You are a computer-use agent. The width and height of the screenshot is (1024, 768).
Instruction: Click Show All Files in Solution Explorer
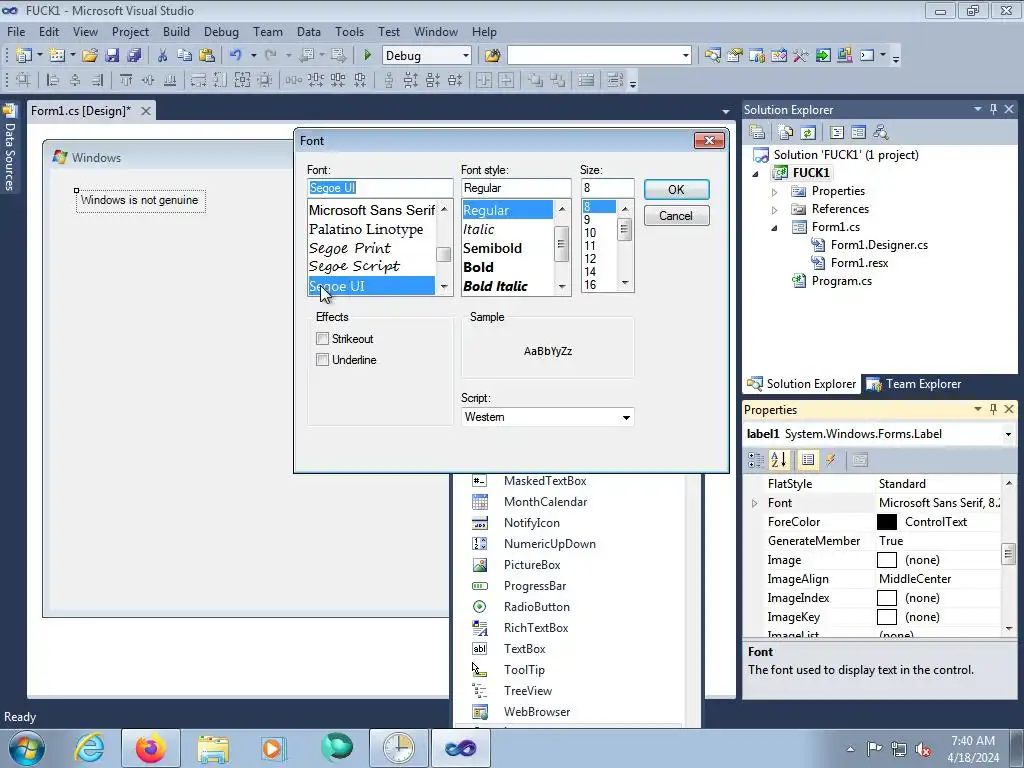(x=786, y=133)
